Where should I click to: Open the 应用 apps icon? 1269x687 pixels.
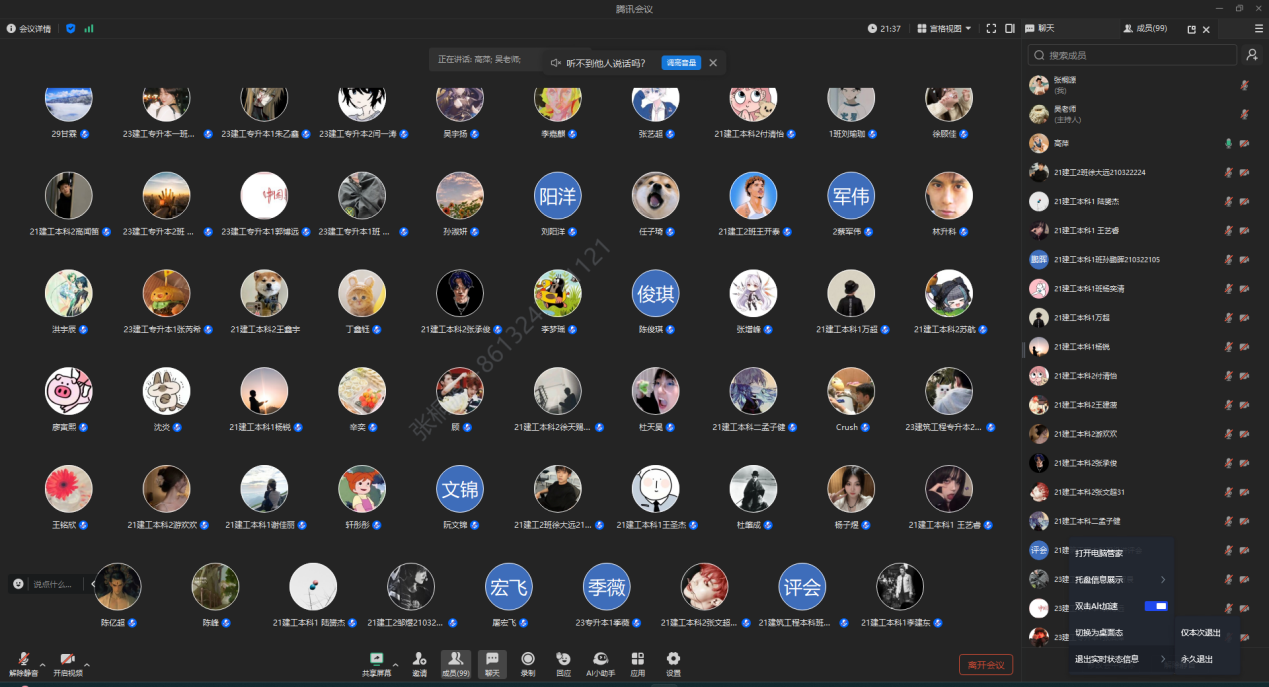pos(637,659)
